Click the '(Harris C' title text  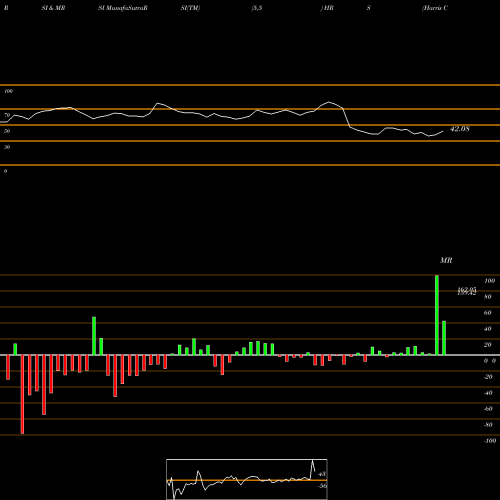435,8
